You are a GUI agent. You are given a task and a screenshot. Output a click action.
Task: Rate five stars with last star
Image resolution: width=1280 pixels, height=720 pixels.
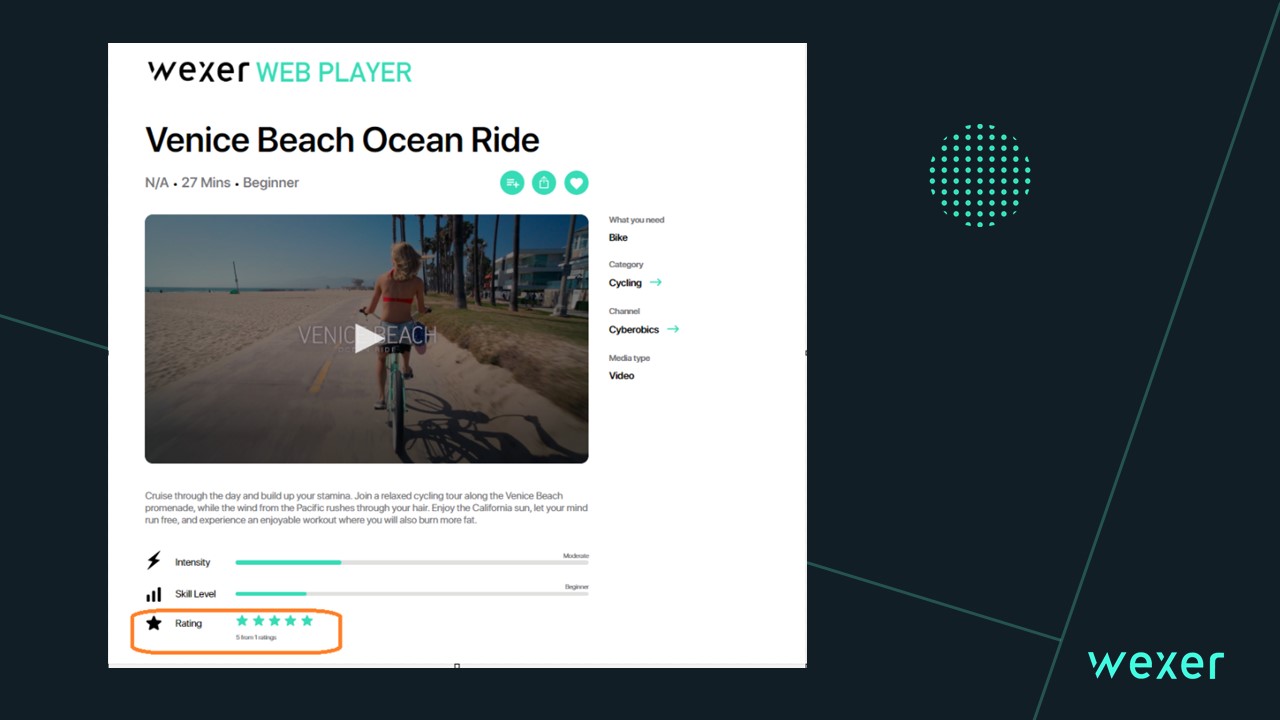coord(307,621)
